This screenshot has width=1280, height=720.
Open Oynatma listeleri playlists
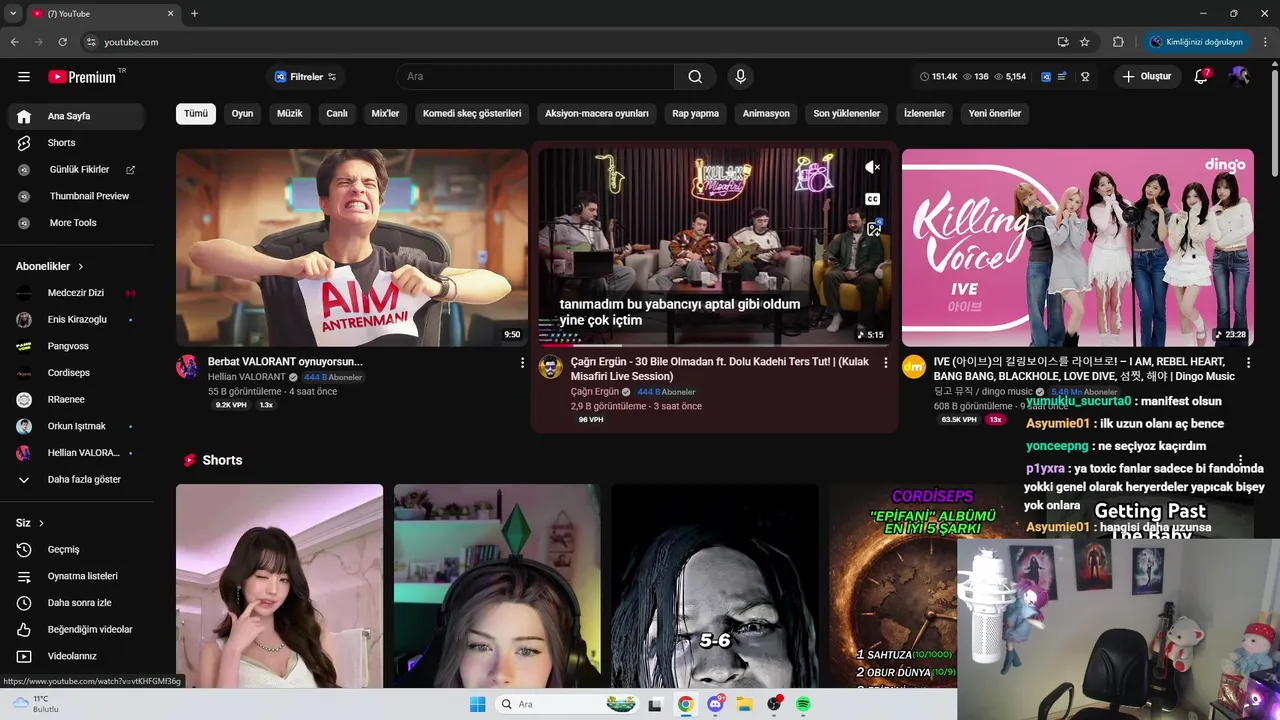point(76,576)
